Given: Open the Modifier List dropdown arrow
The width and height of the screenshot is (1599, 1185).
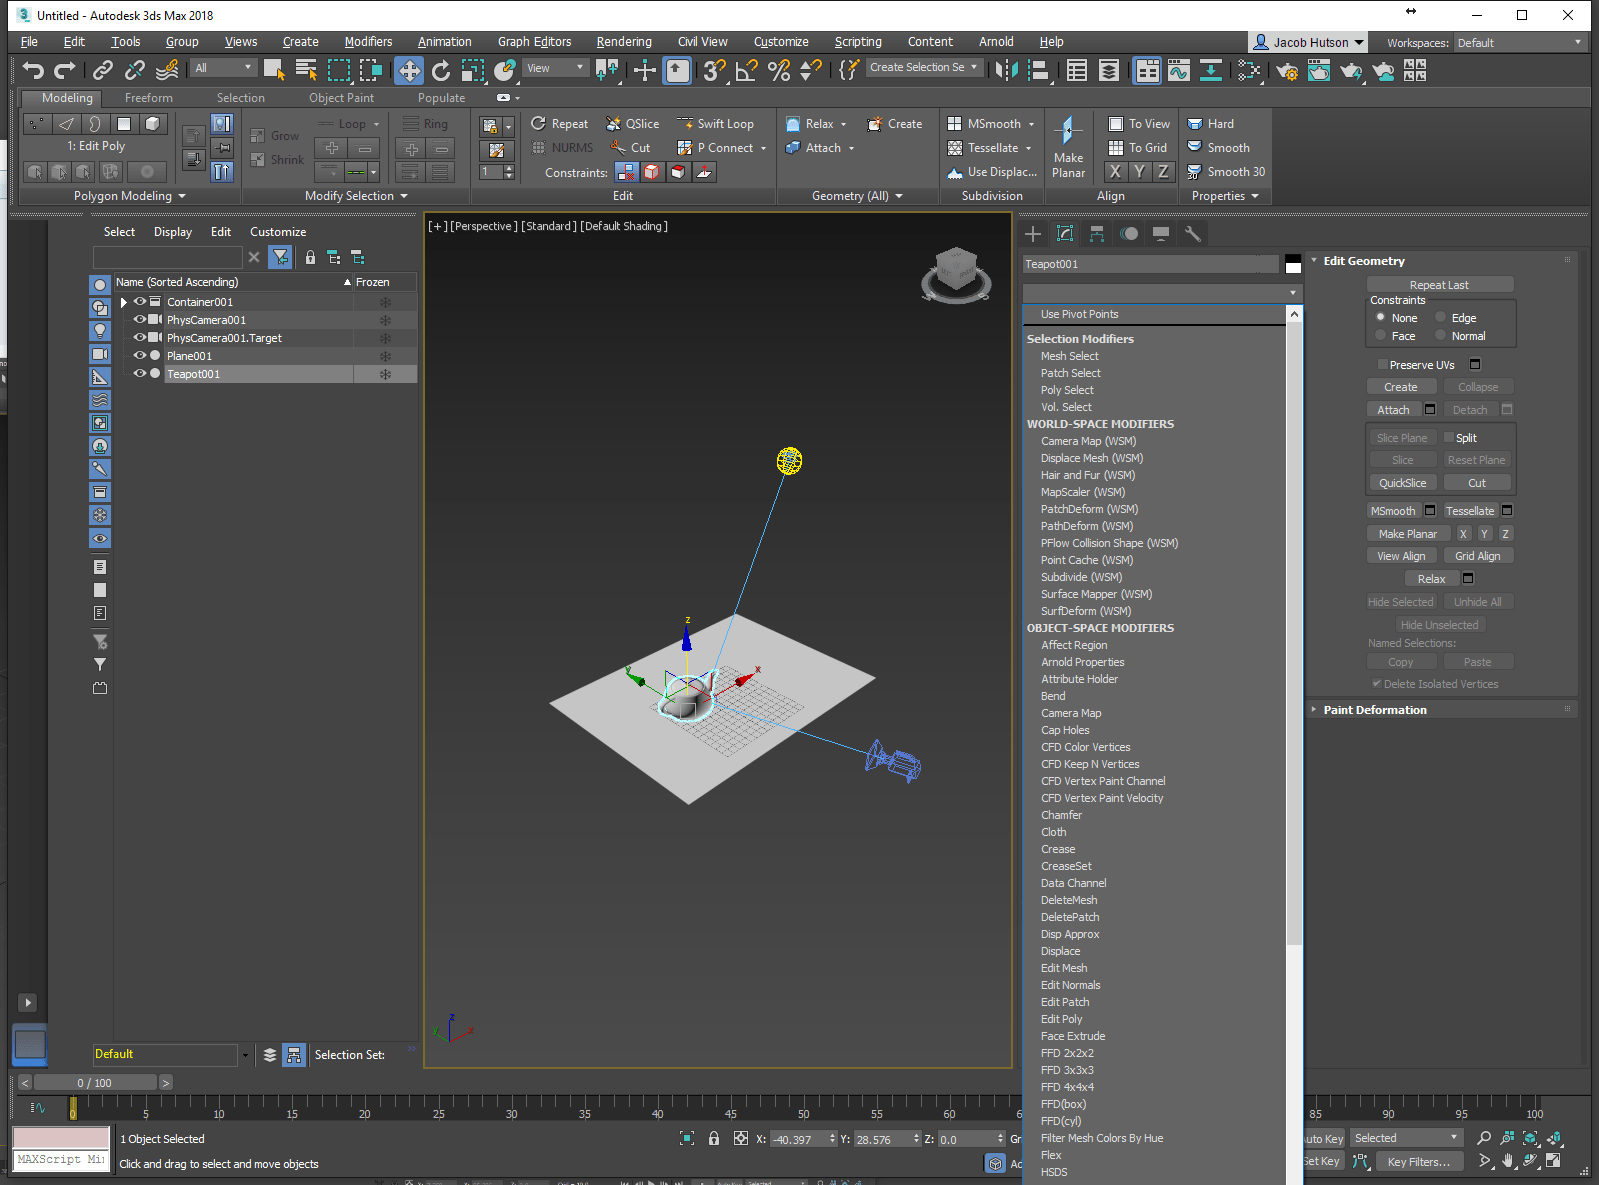Looking at the screenshot, I should pos(1293,293).
